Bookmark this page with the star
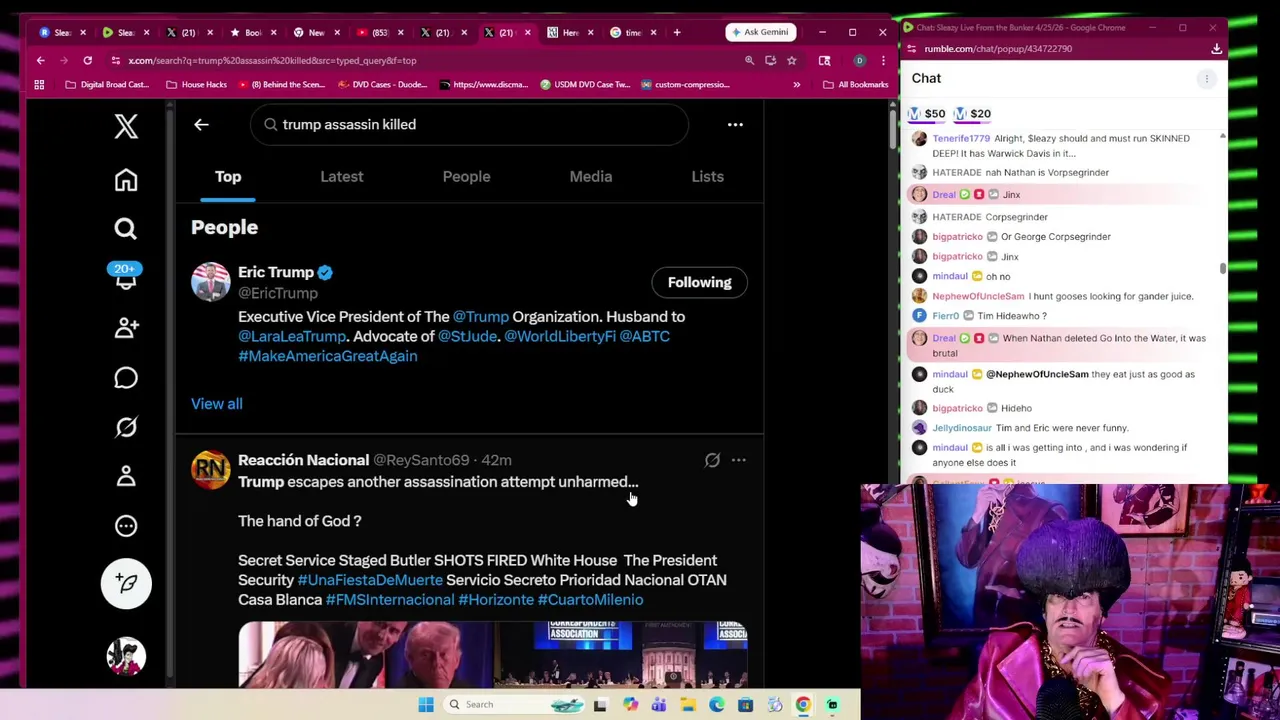Viewport: 1280px width, 720px height. (791, 60)
